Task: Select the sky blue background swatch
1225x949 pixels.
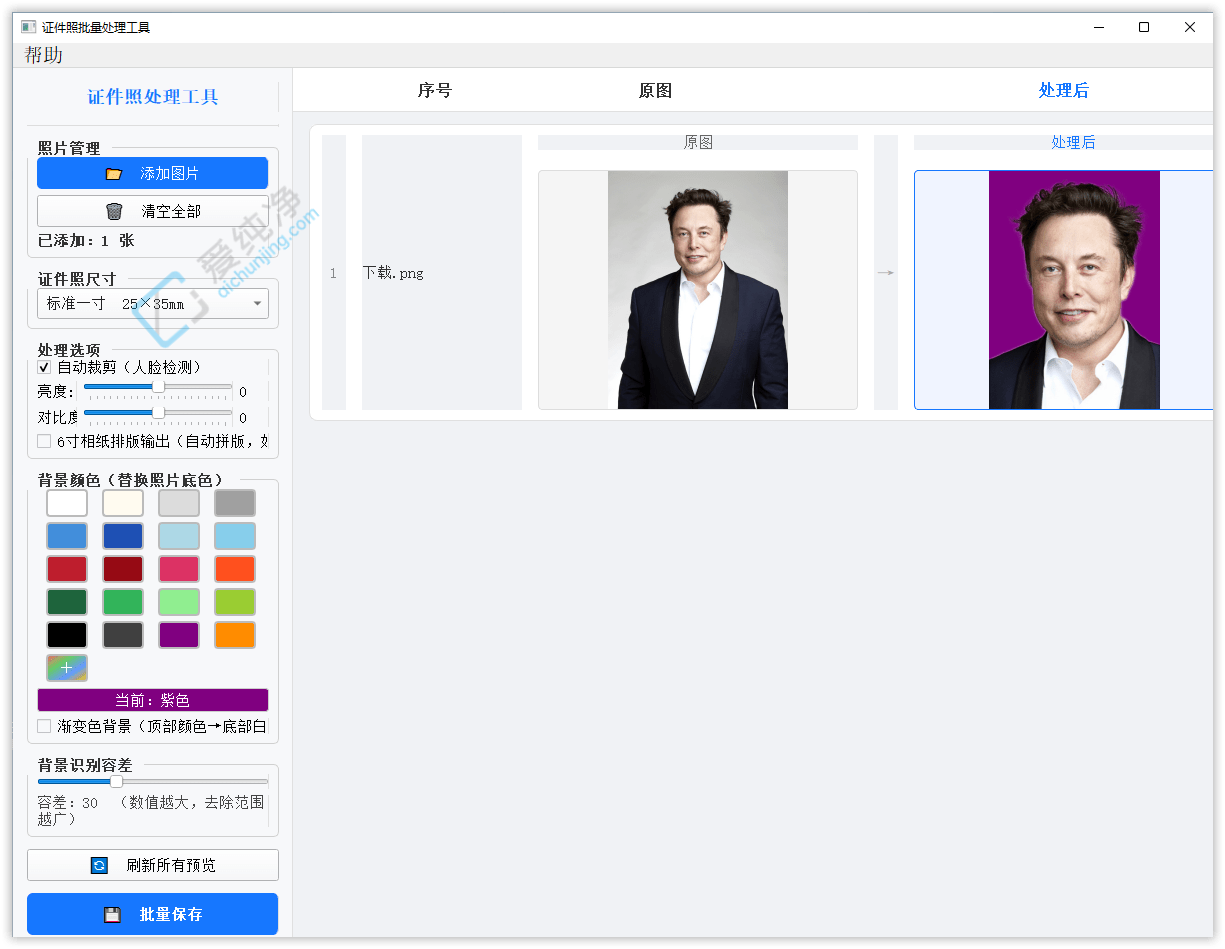Action: (x=235, y=536)
